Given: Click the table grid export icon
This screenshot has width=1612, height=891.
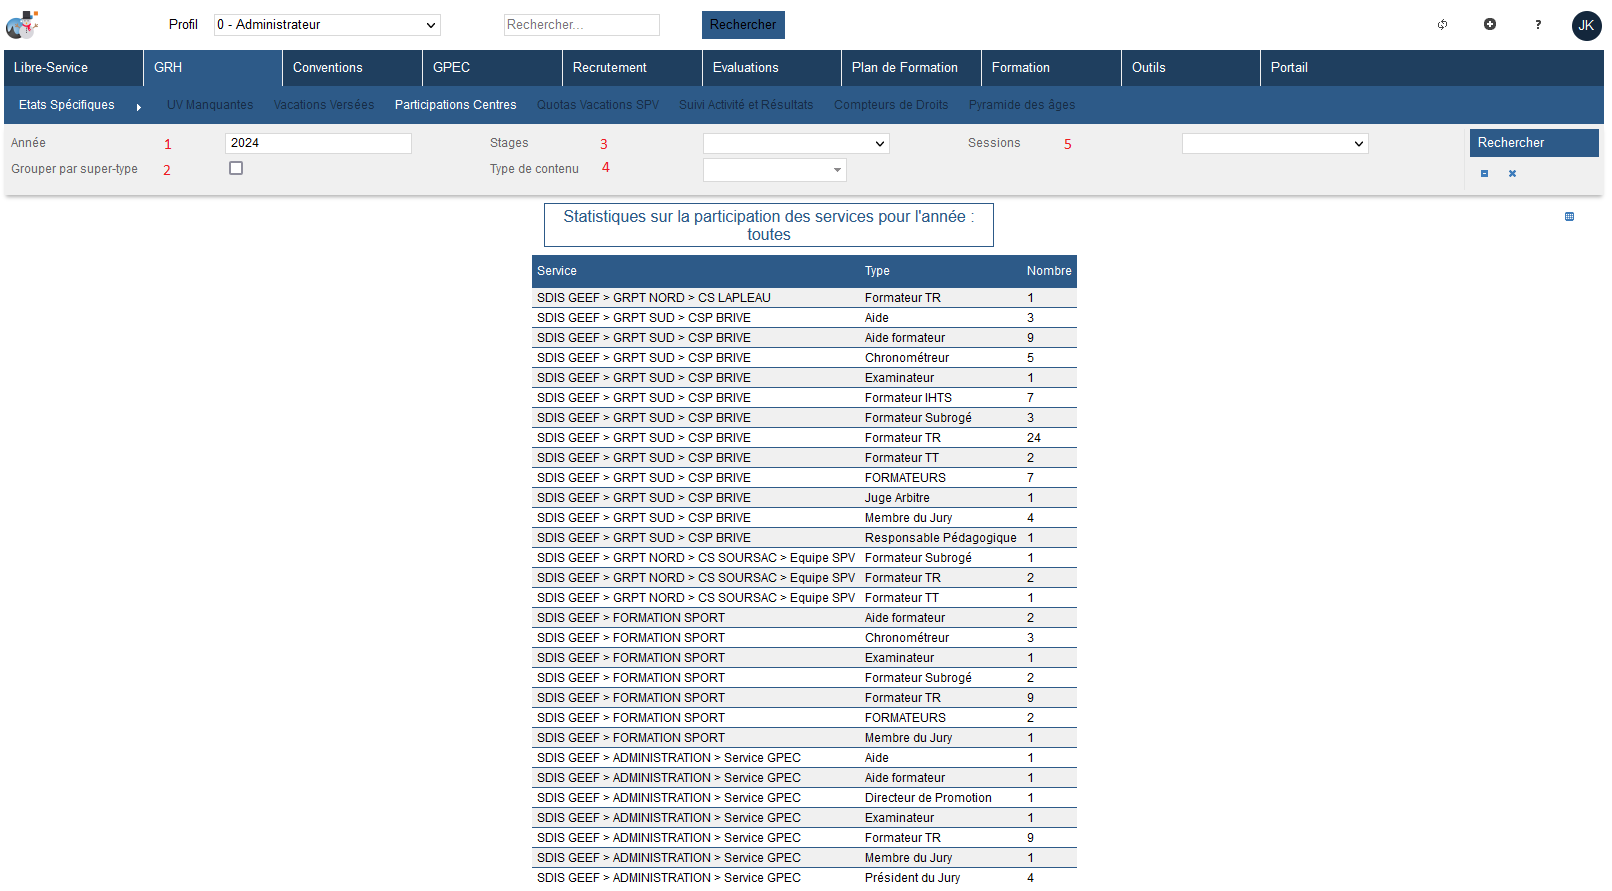Looking at the screenshot, I should point(1569,217).
